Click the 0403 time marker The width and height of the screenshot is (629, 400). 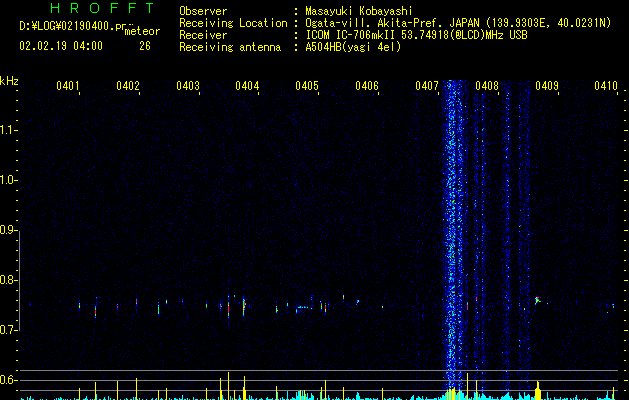(188, 86)
